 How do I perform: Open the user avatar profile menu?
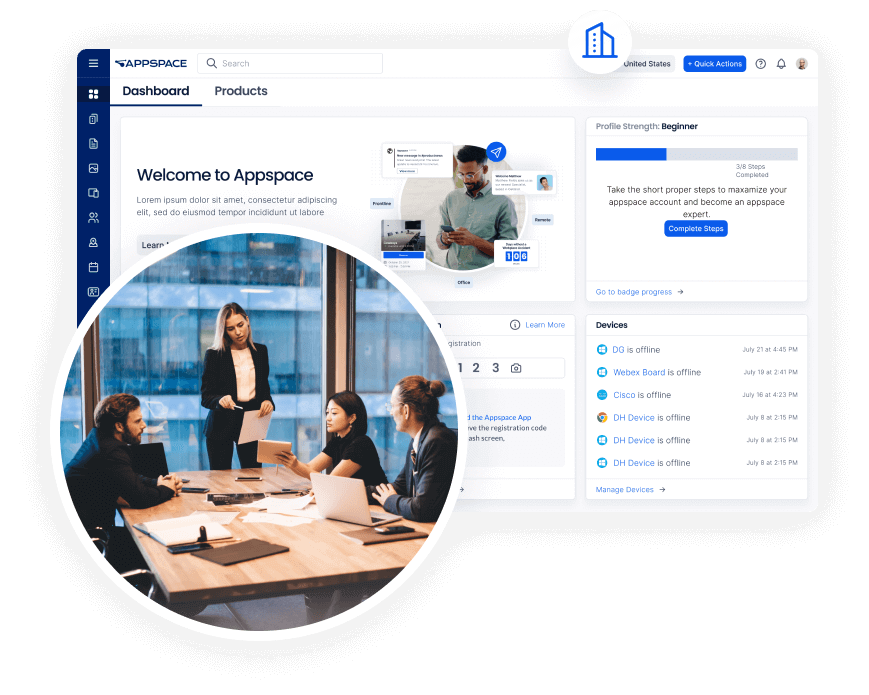[801, 64]
